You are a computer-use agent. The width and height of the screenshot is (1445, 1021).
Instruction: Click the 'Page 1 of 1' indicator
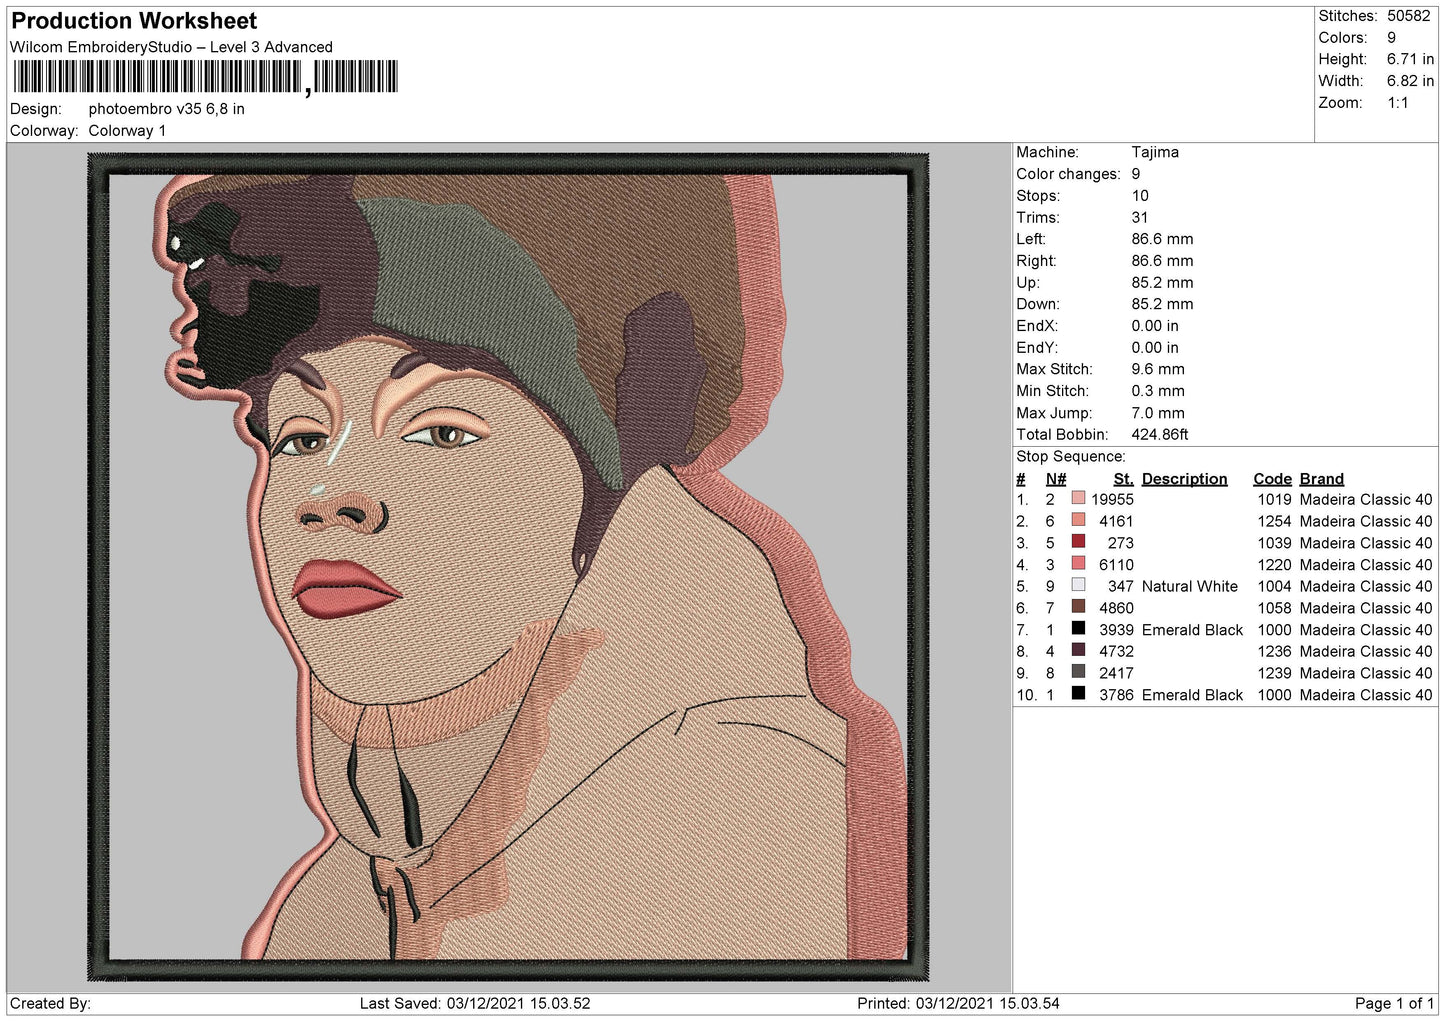1394,1003
